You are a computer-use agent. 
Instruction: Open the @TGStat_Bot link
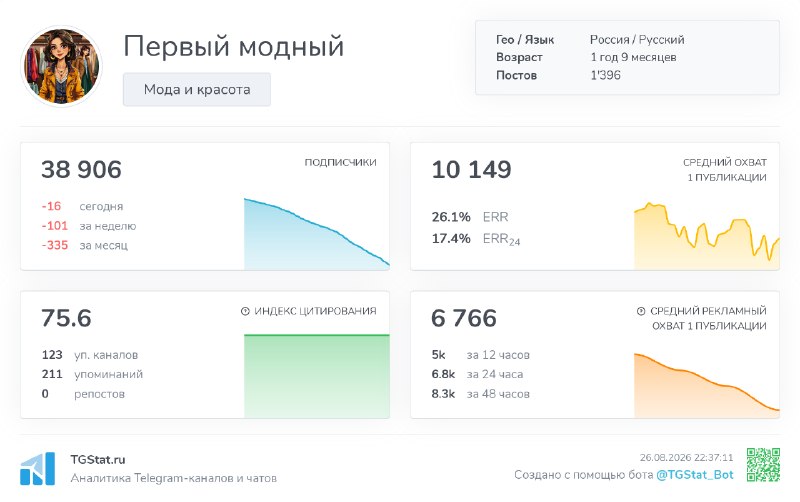(x=694, y=475)
